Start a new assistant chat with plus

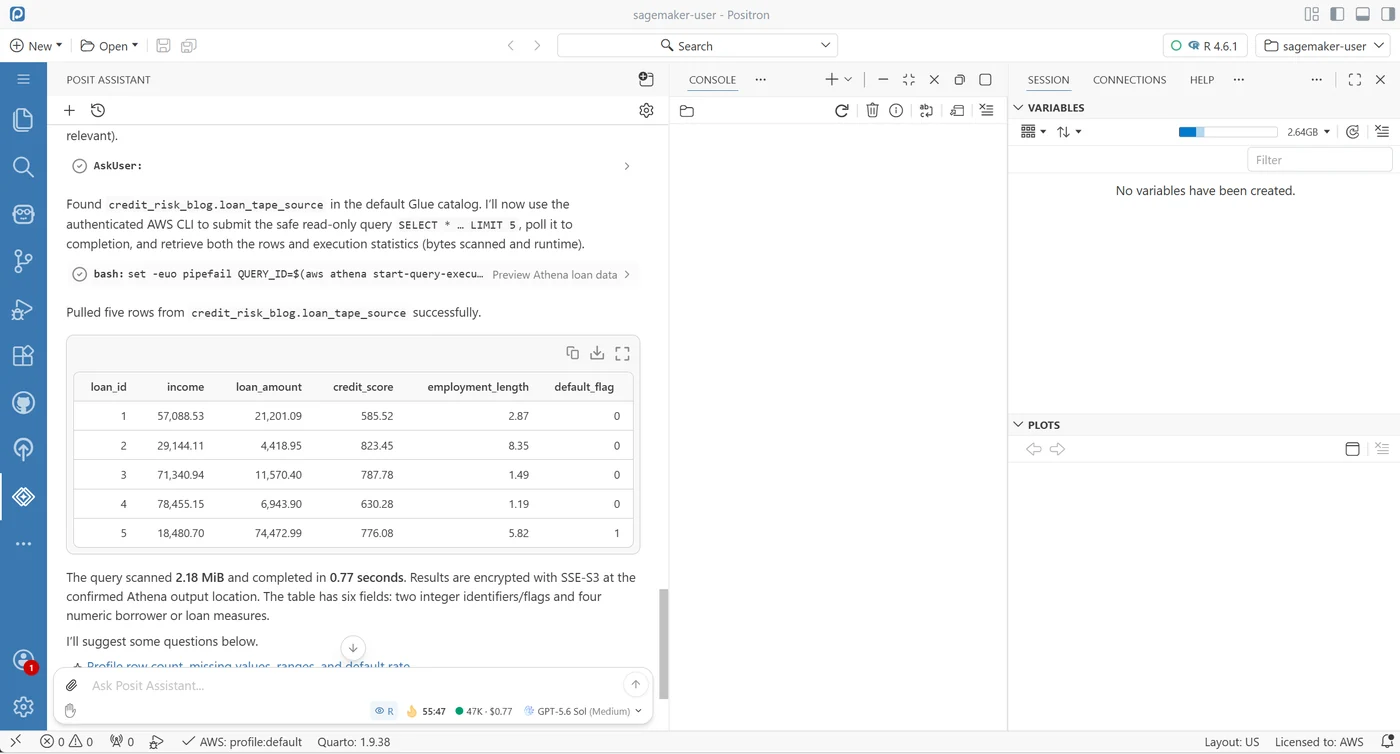click(x=69, y=110)
